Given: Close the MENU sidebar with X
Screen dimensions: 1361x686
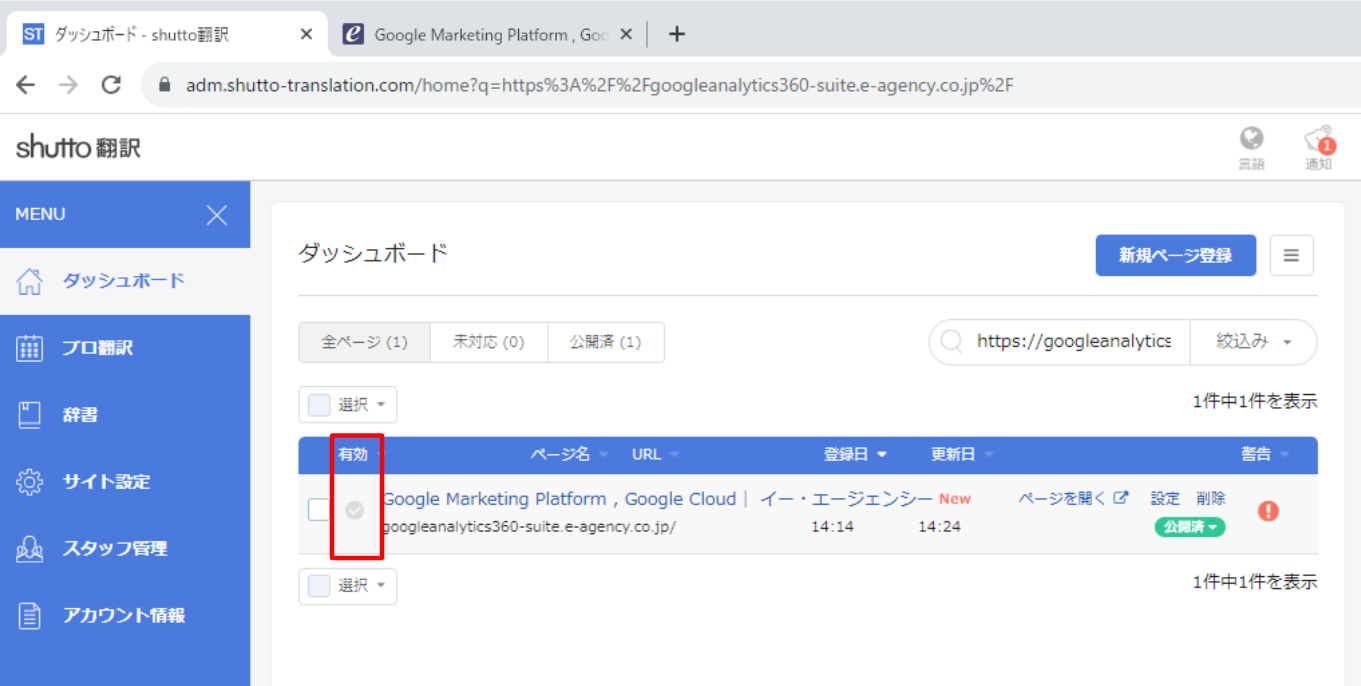Looking at the screenshot, I should 217,215.
